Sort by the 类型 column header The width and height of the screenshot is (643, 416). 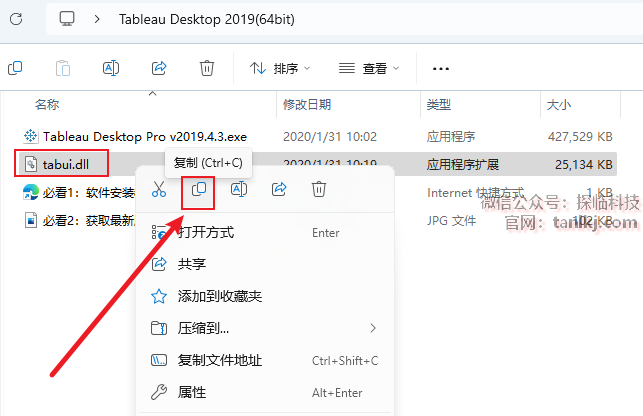tap(439, 105)
